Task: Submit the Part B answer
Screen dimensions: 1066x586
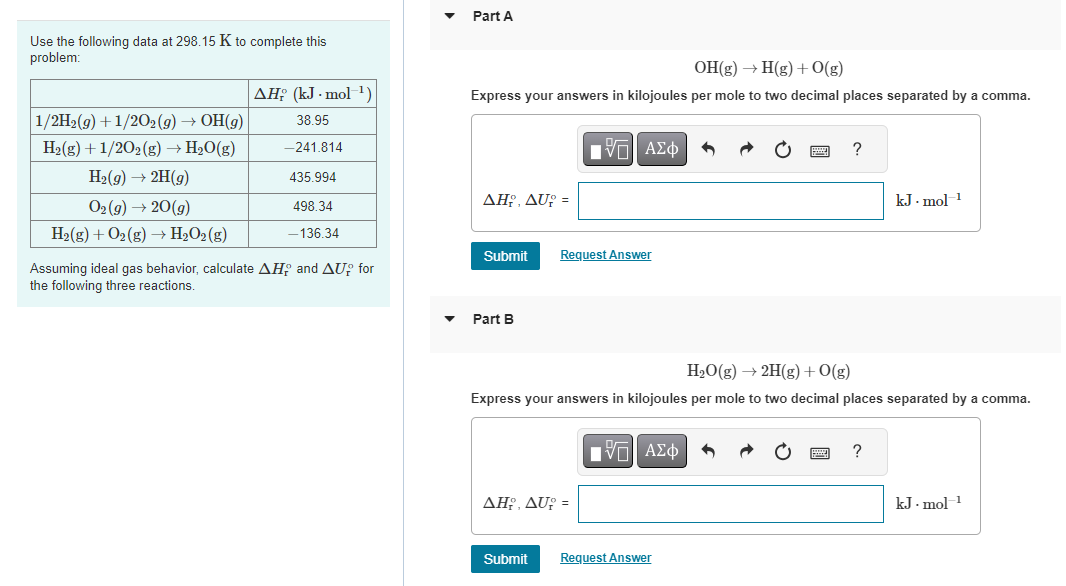Action: tap(505, 559)
